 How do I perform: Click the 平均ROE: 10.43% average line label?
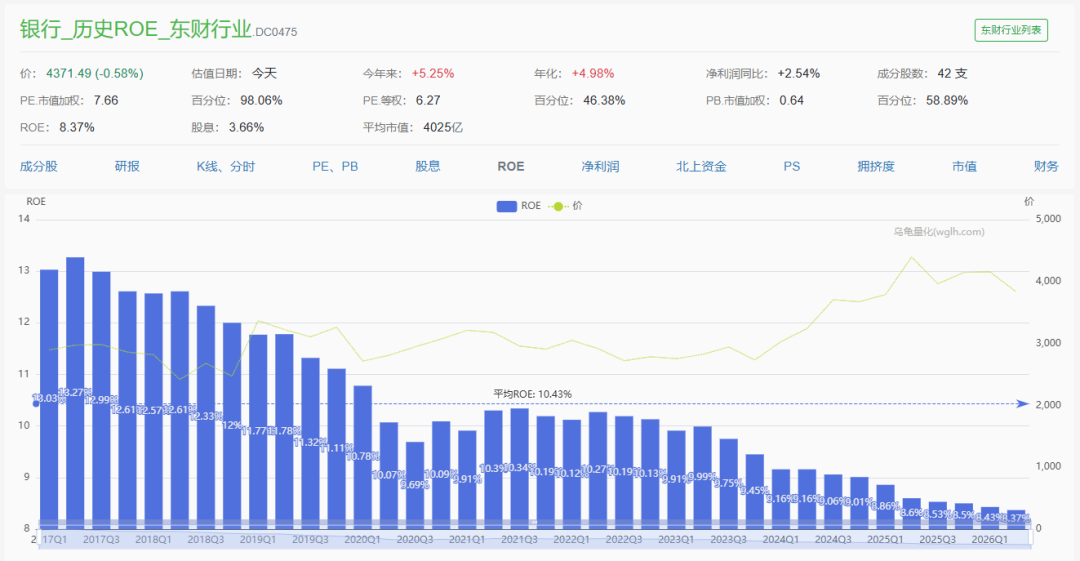click(532, 394)
